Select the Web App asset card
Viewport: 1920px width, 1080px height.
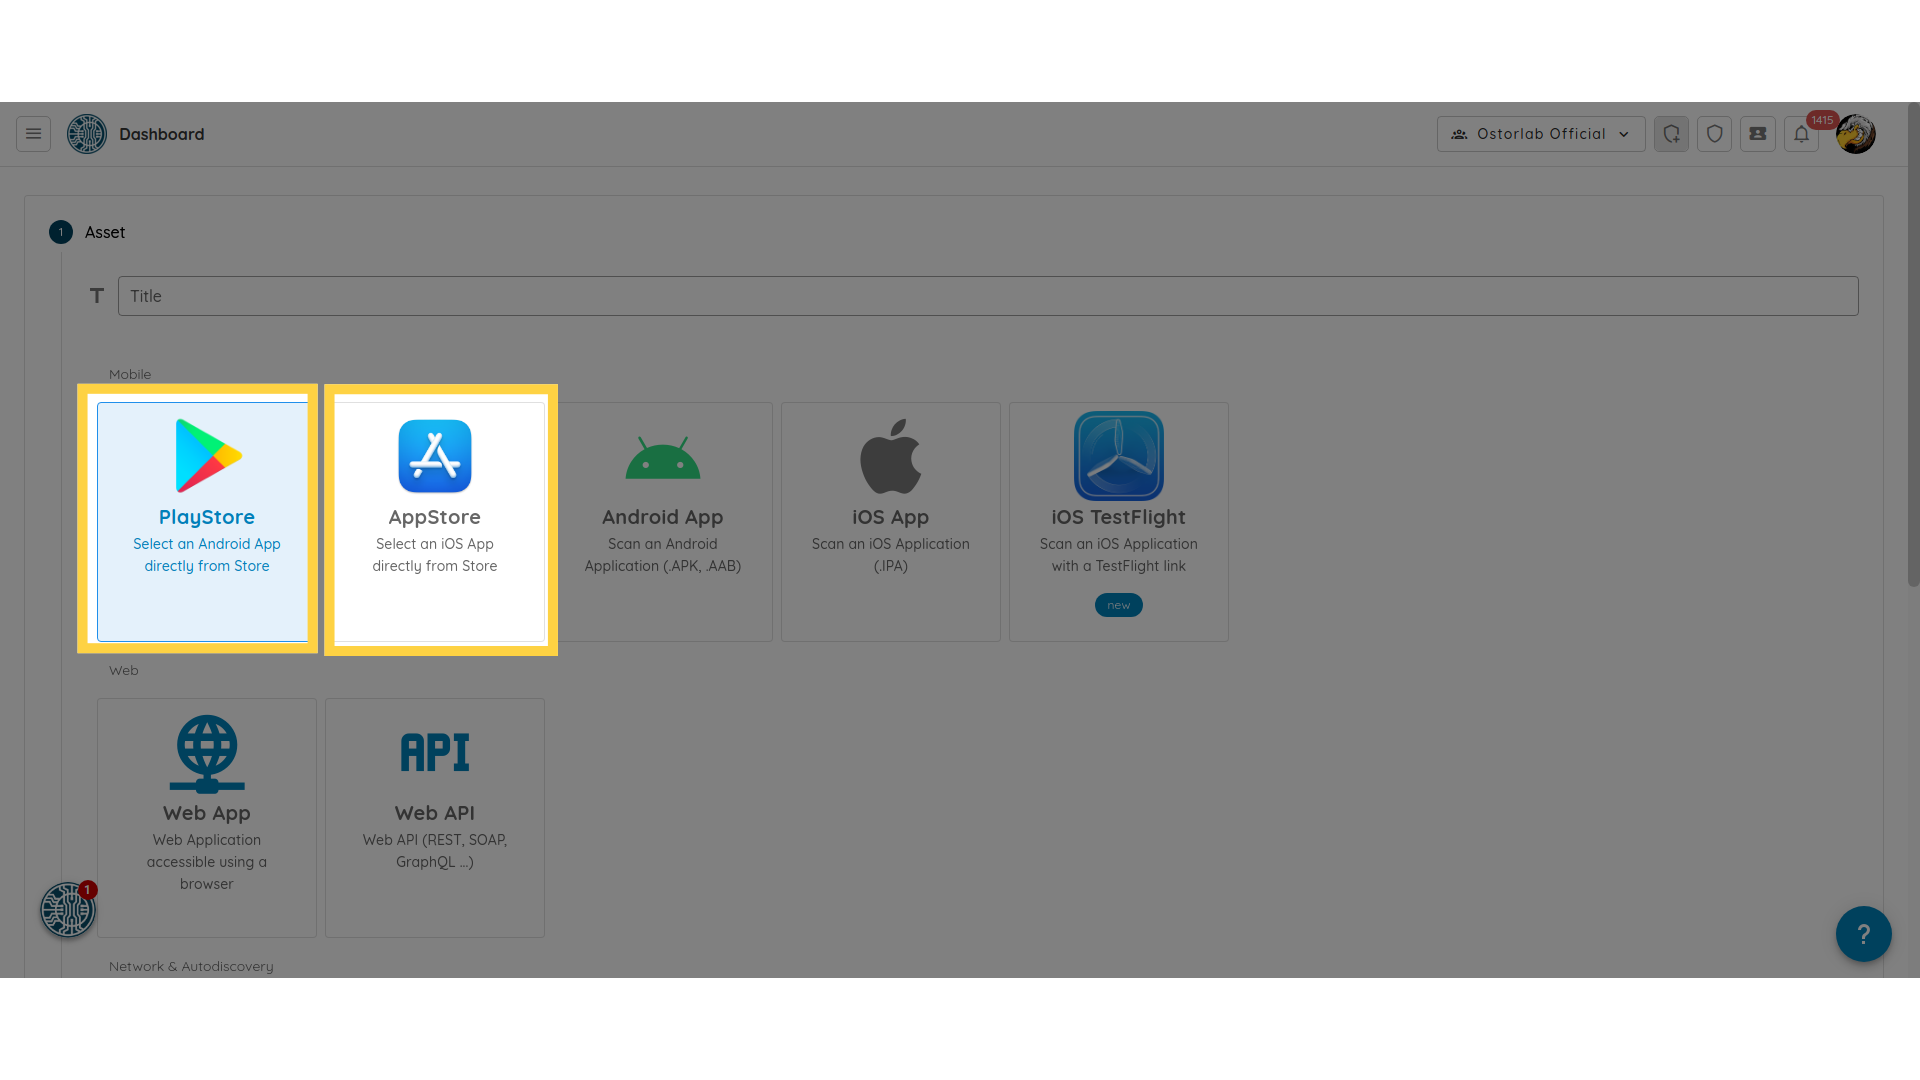(x=206, y=817)
